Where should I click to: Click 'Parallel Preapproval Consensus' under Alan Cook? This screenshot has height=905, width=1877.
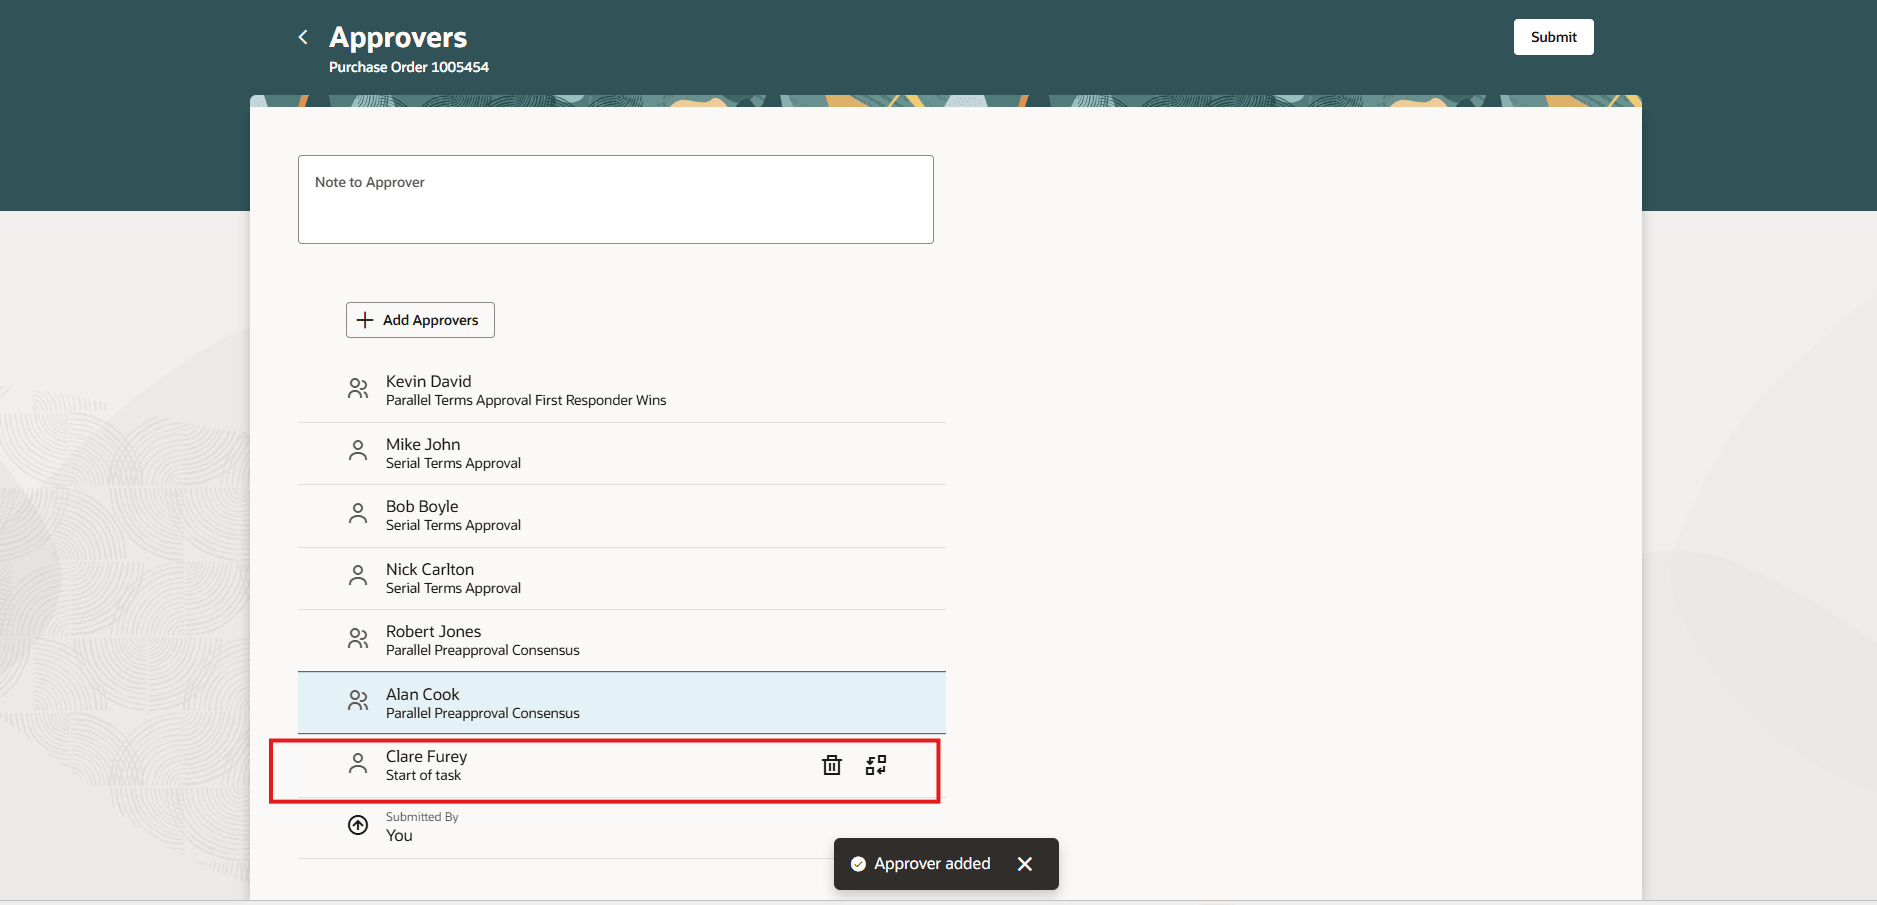click(483, 713)
